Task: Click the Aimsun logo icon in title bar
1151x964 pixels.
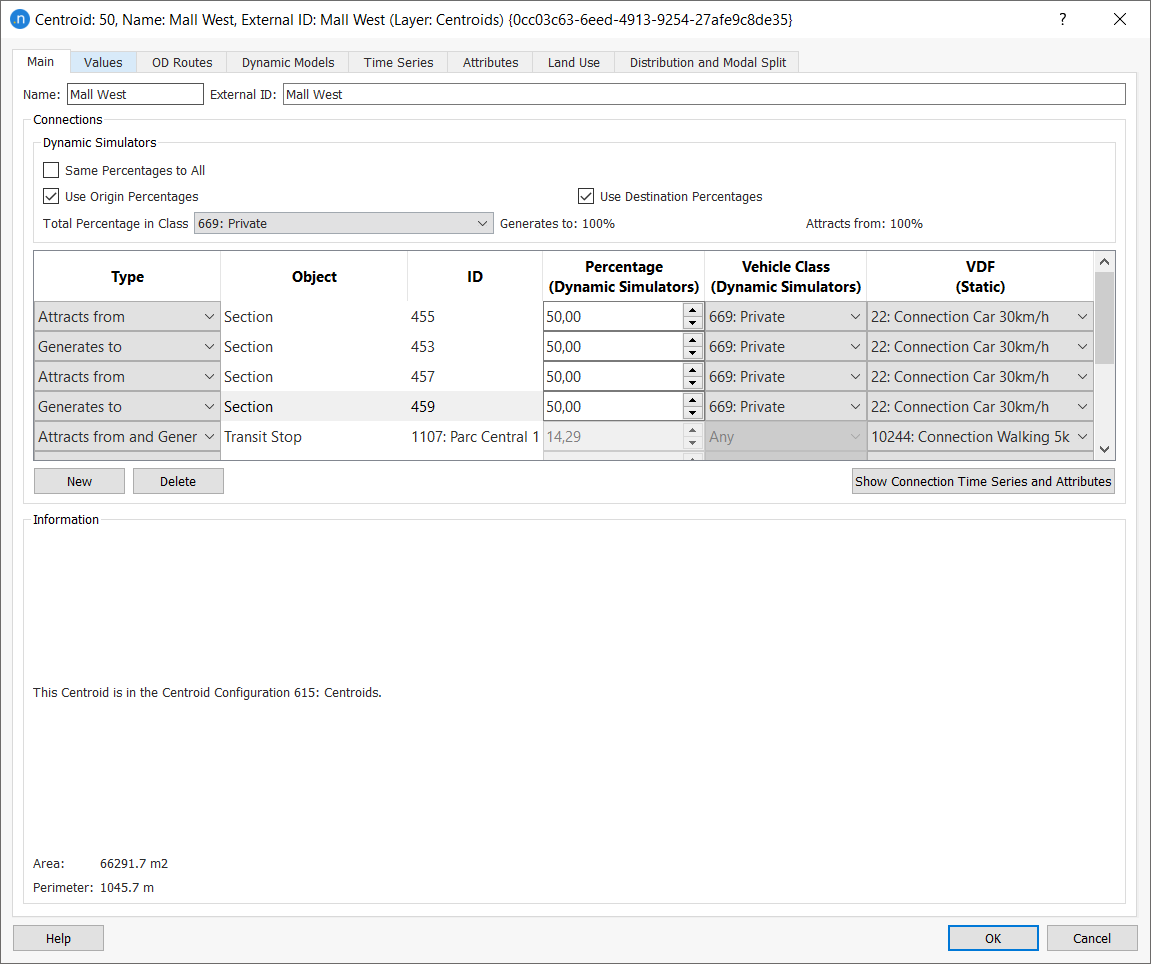Action: click(20, 19)
